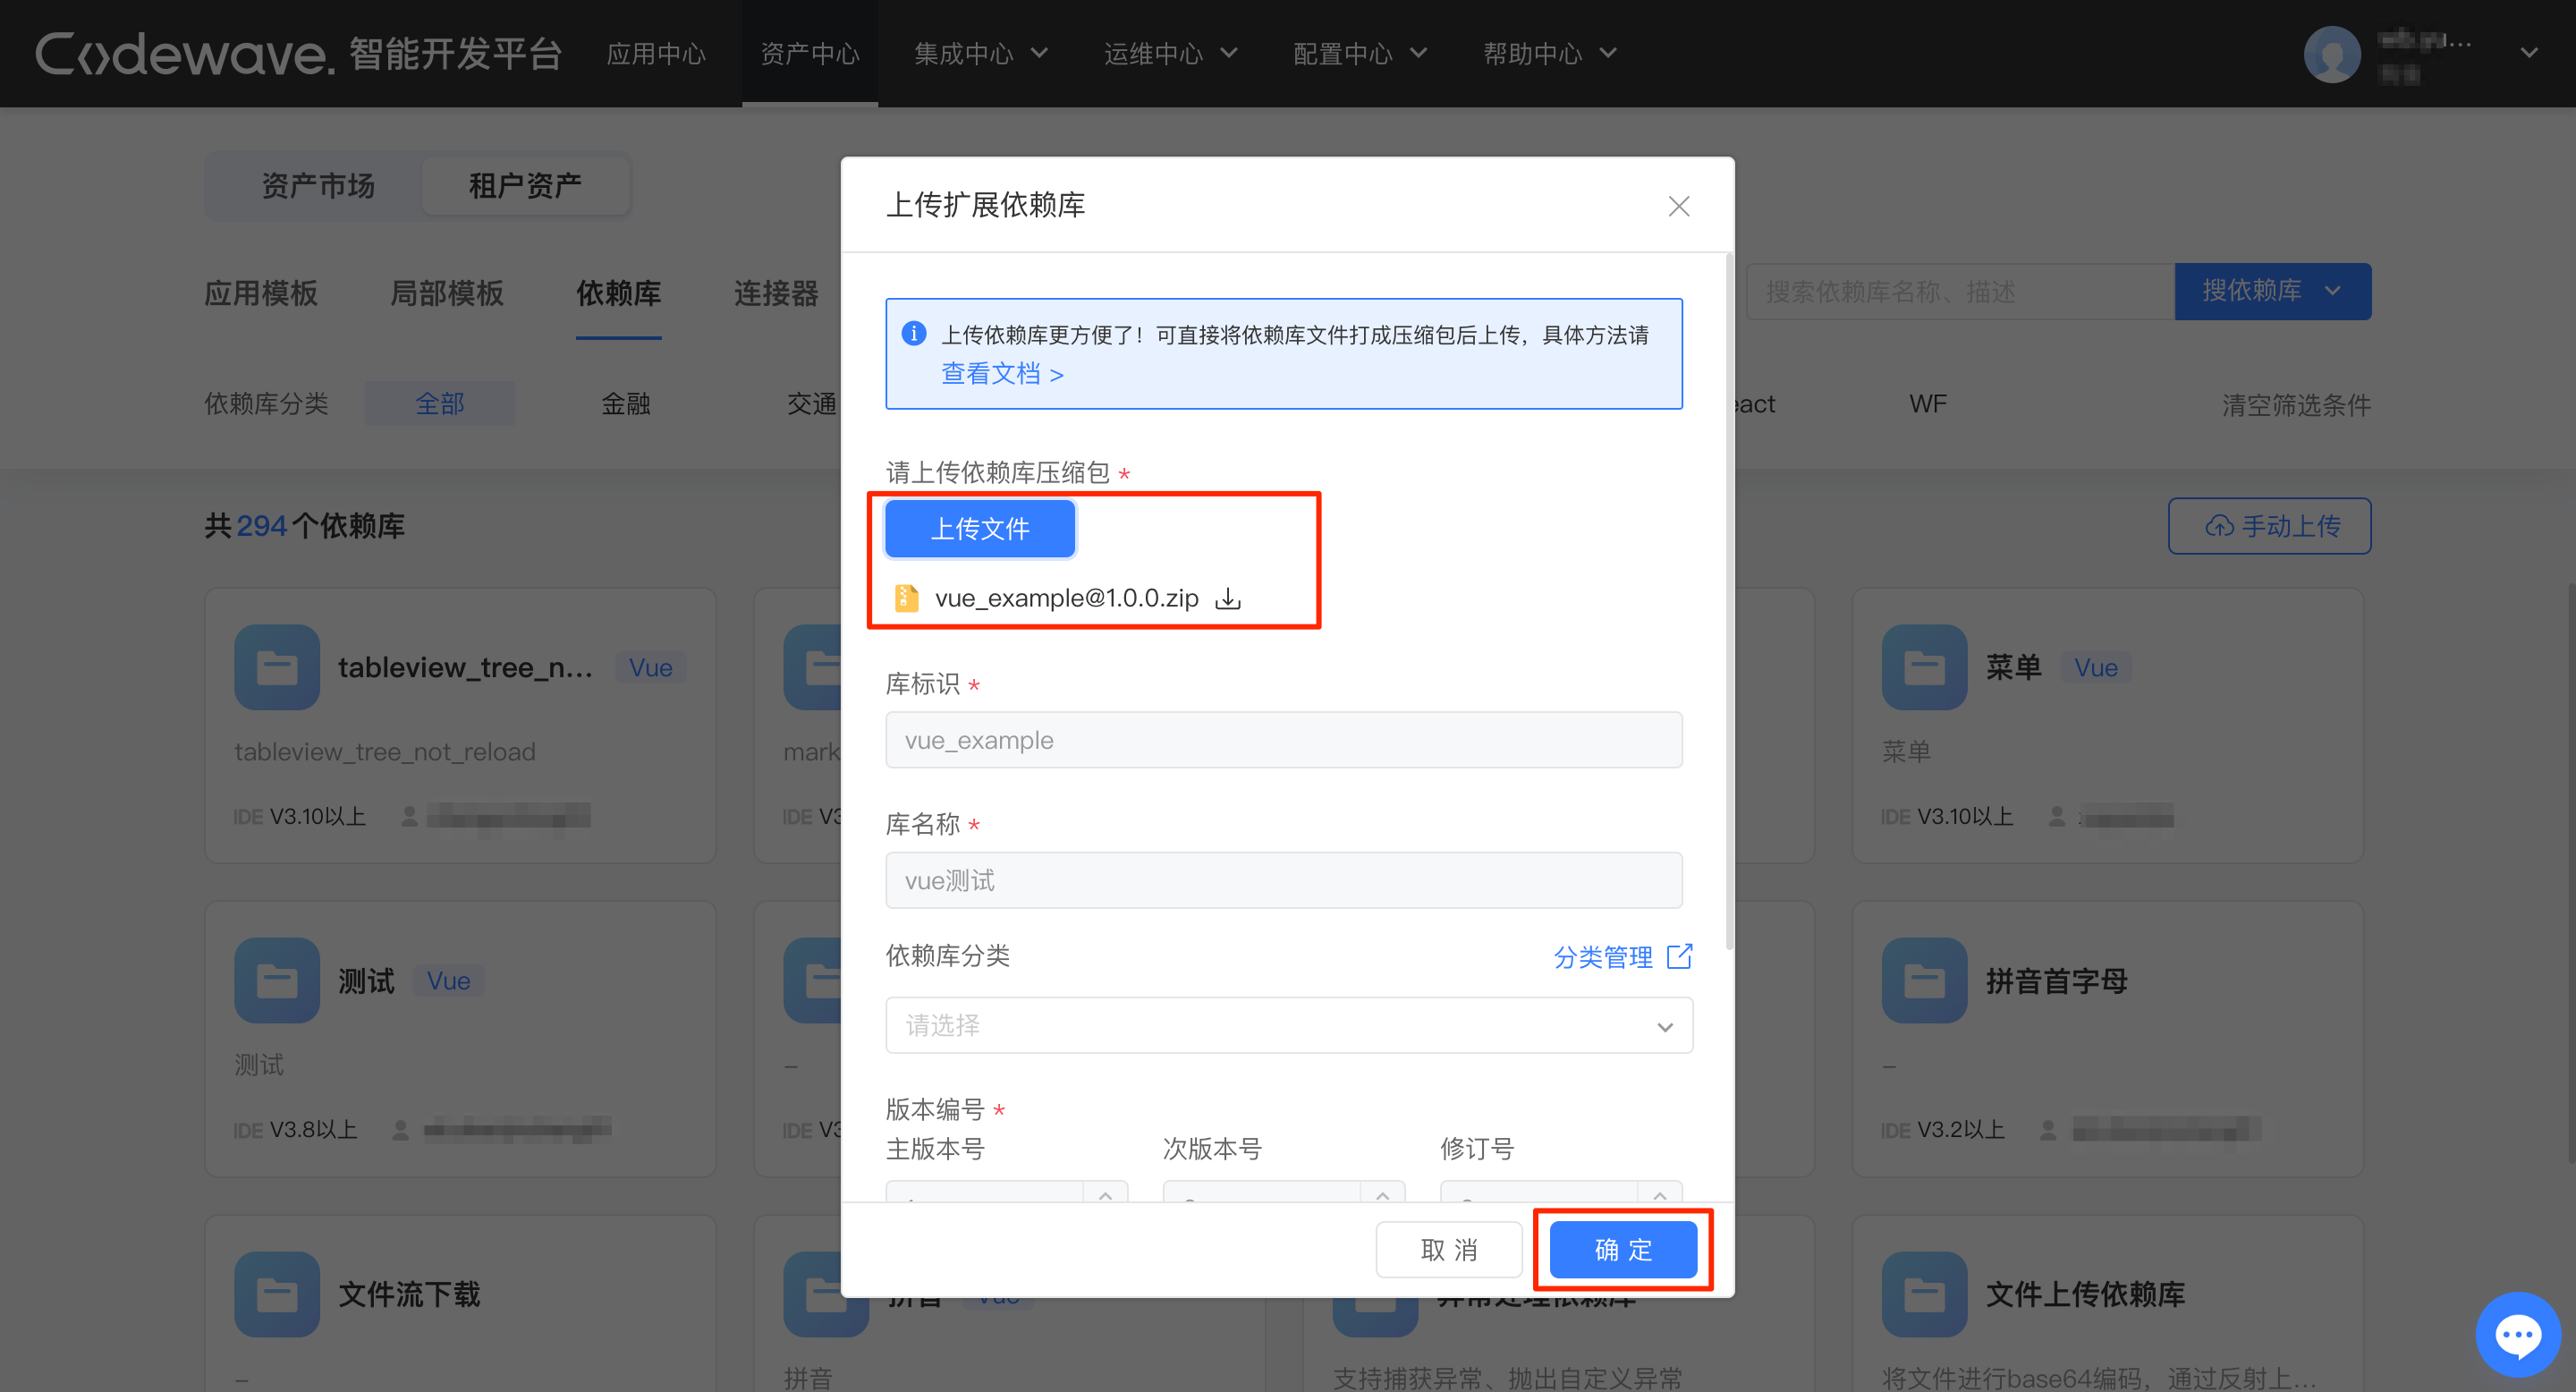Open the 文件上传依赖库 card title
Image resolution: width=2576 pixels, height=1392 pixels.
click(2085, 1294)
